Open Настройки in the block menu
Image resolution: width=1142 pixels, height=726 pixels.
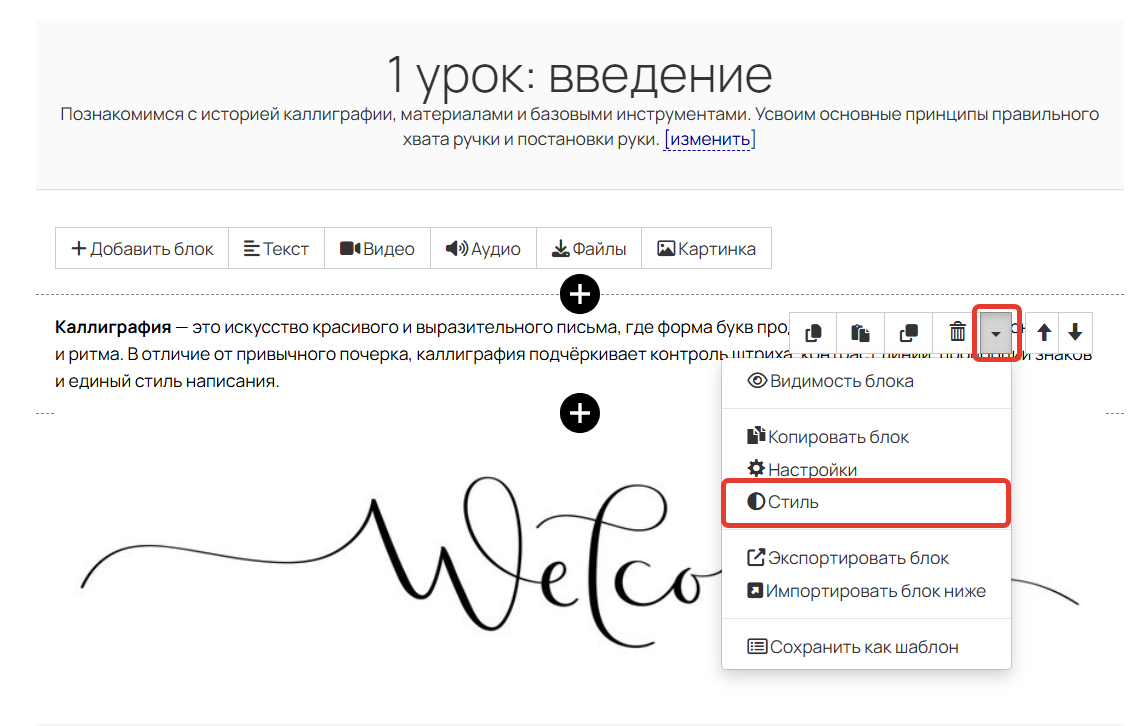[x=802, y=469]
